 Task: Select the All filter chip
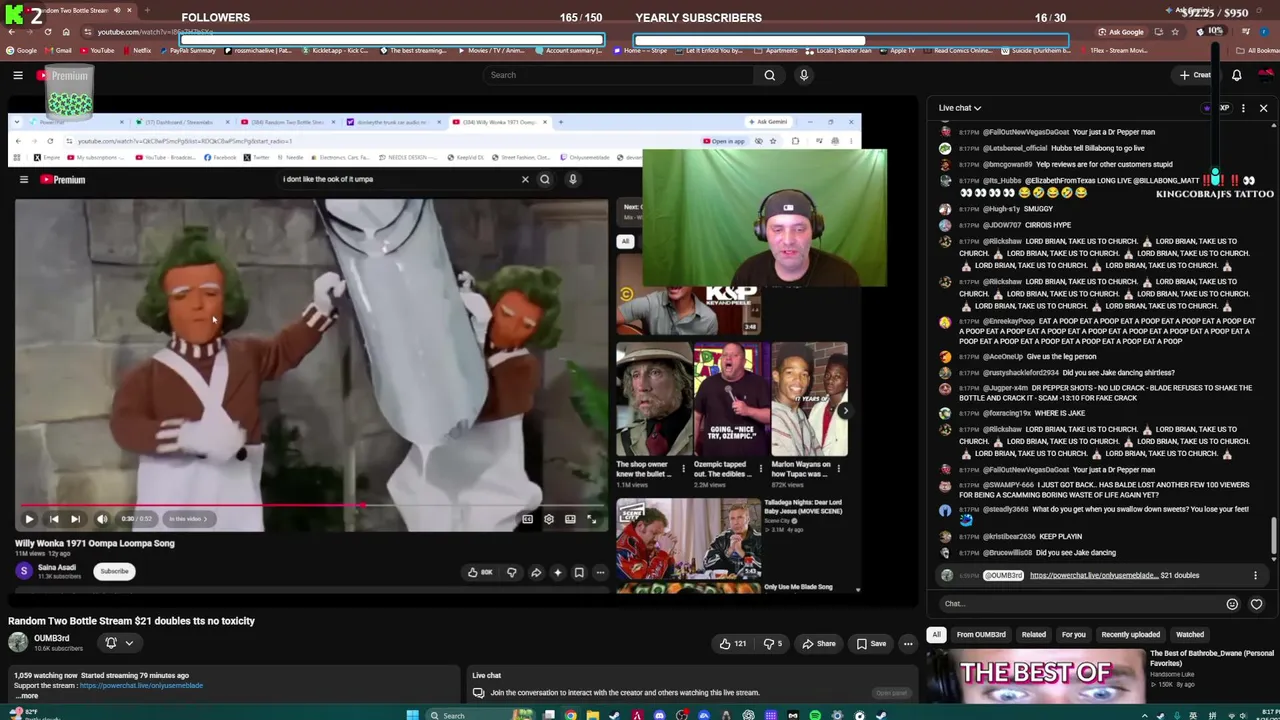936,635
